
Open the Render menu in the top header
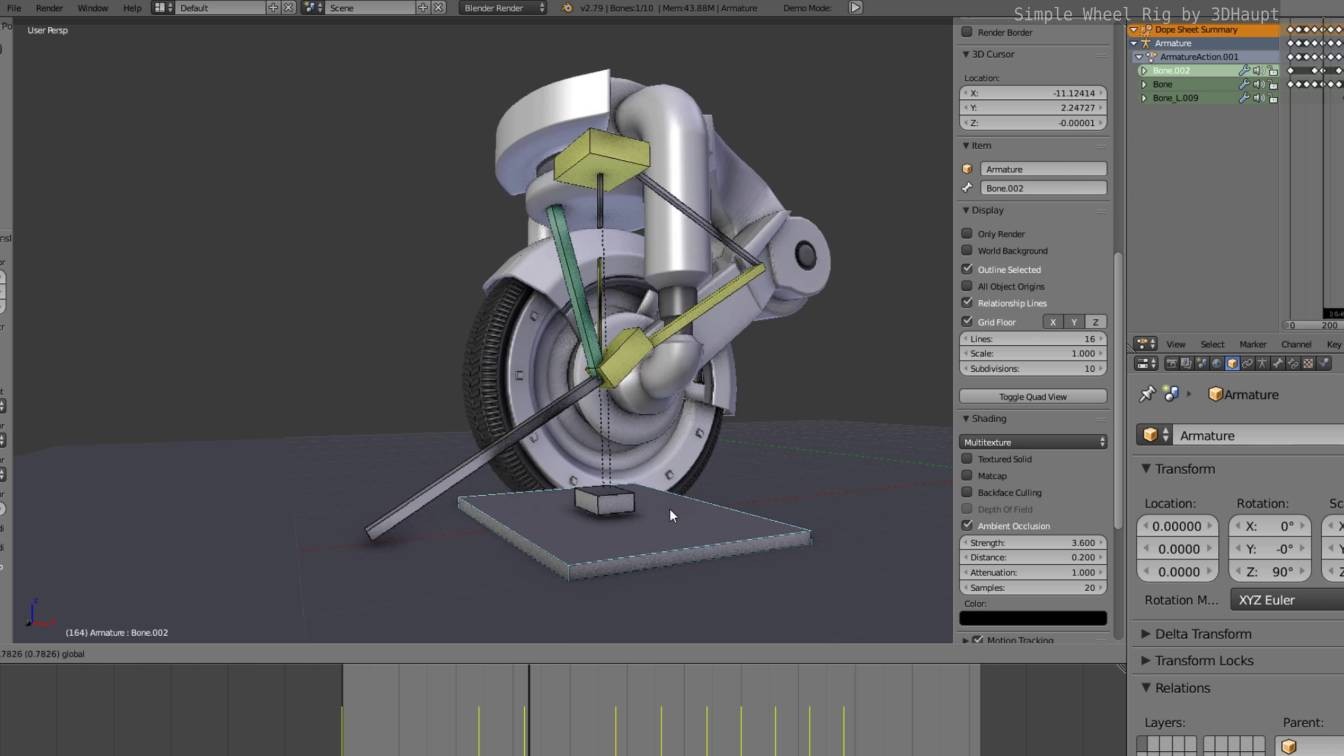click(x=48, y=8)
